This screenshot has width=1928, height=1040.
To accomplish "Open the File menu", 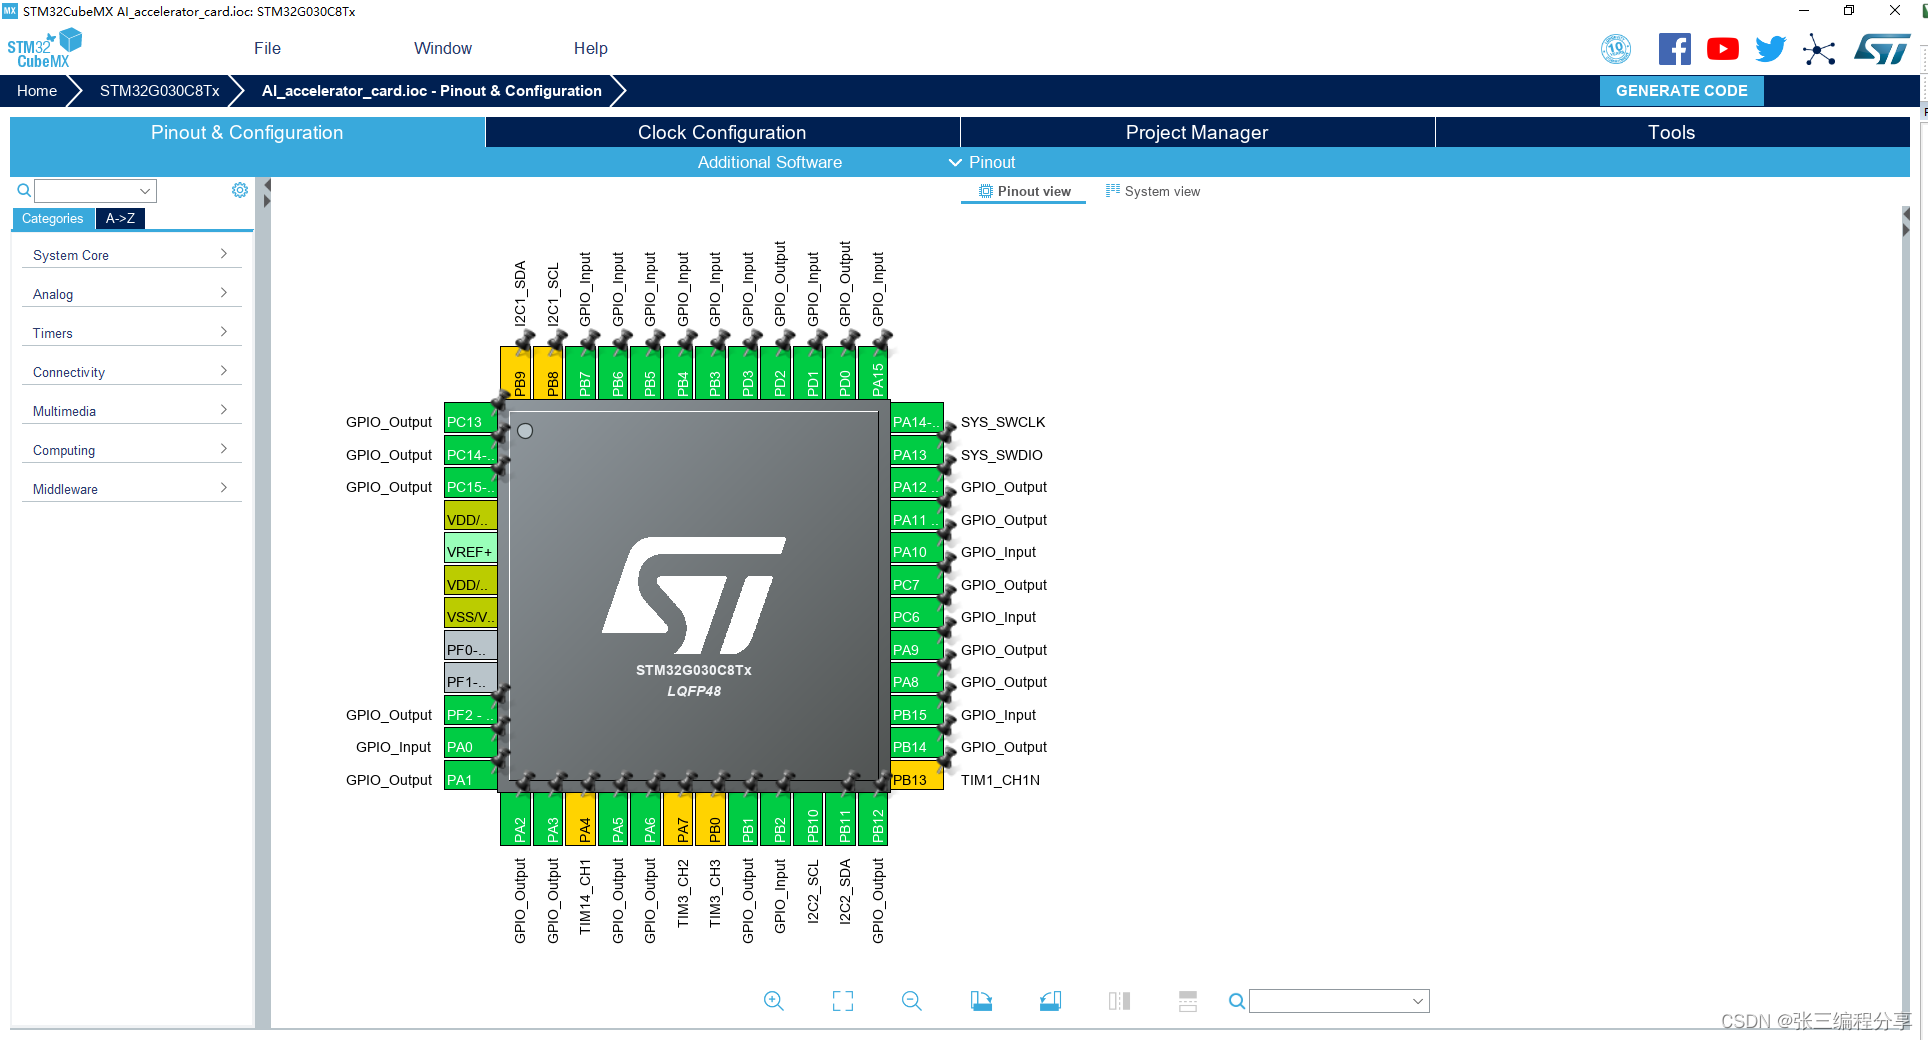I will (x=267, y=48).
